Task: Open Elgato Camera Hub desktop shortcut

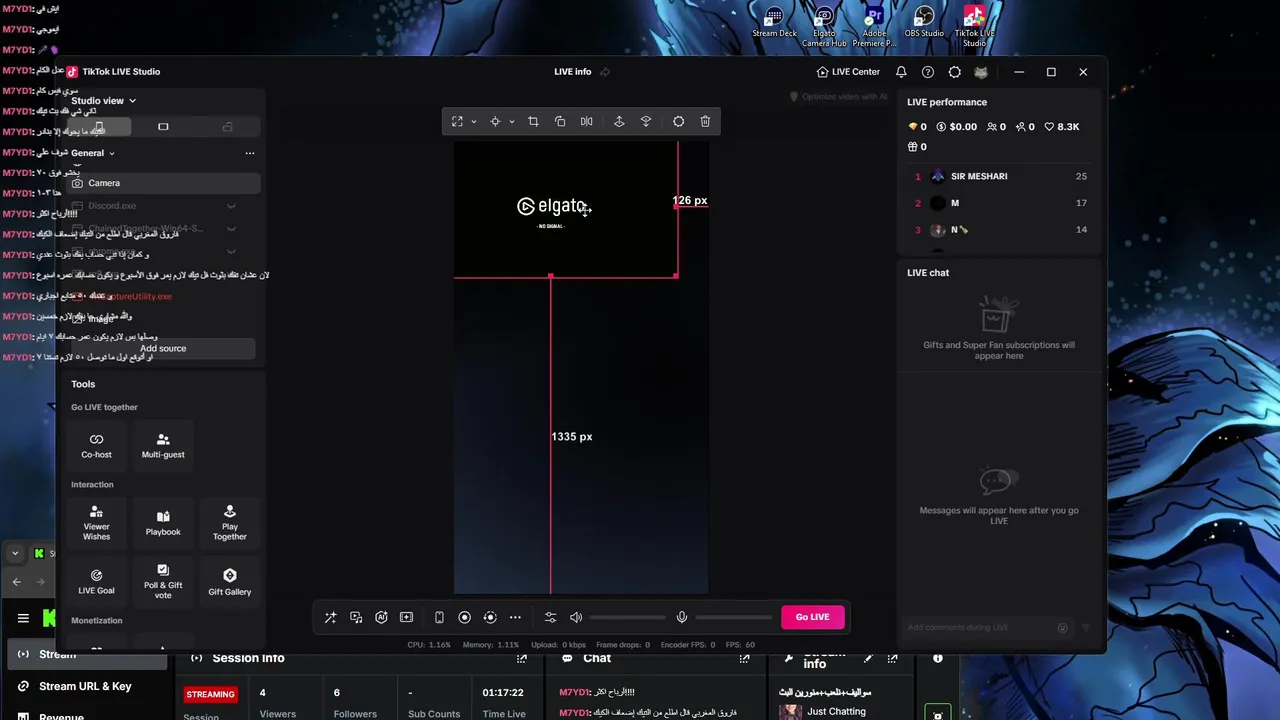Action: 824,27
